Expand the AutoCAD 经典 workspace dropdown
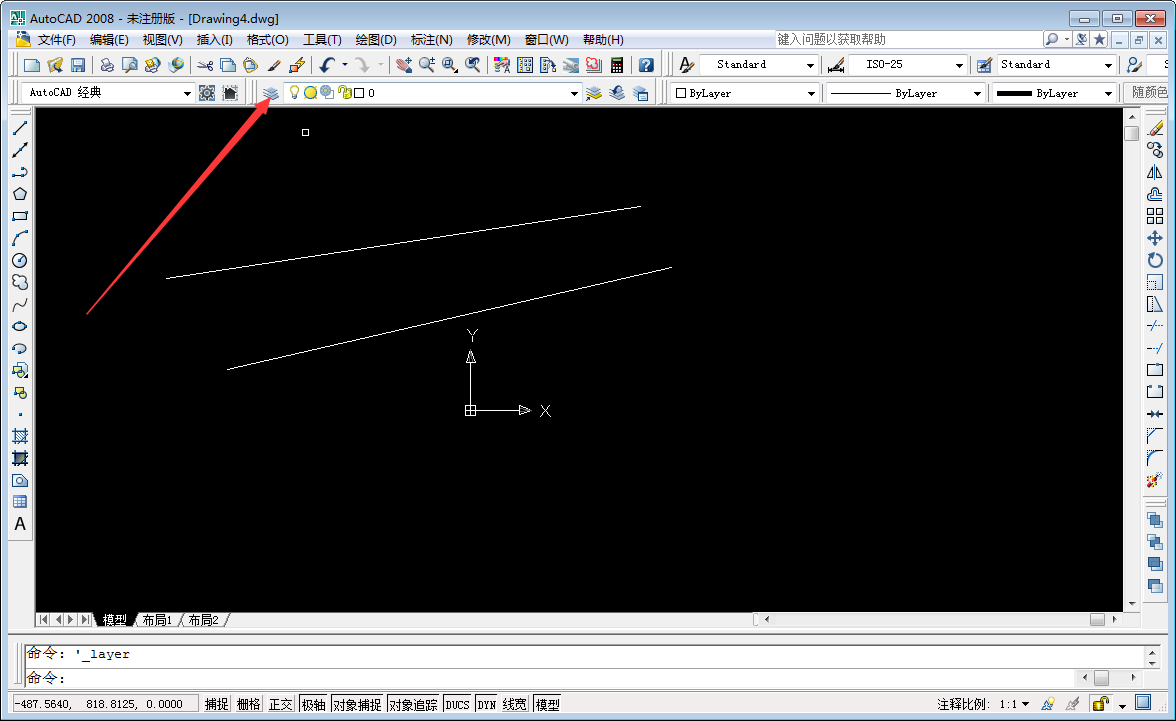This screenshot has height=721, width=1176. (188, 92)
